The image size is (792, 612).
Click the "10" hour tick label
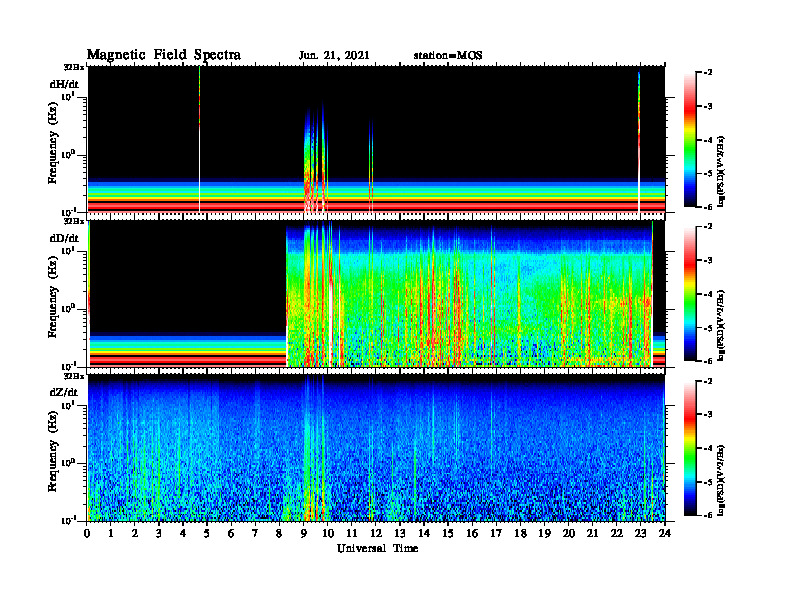(x=327, y=534)
